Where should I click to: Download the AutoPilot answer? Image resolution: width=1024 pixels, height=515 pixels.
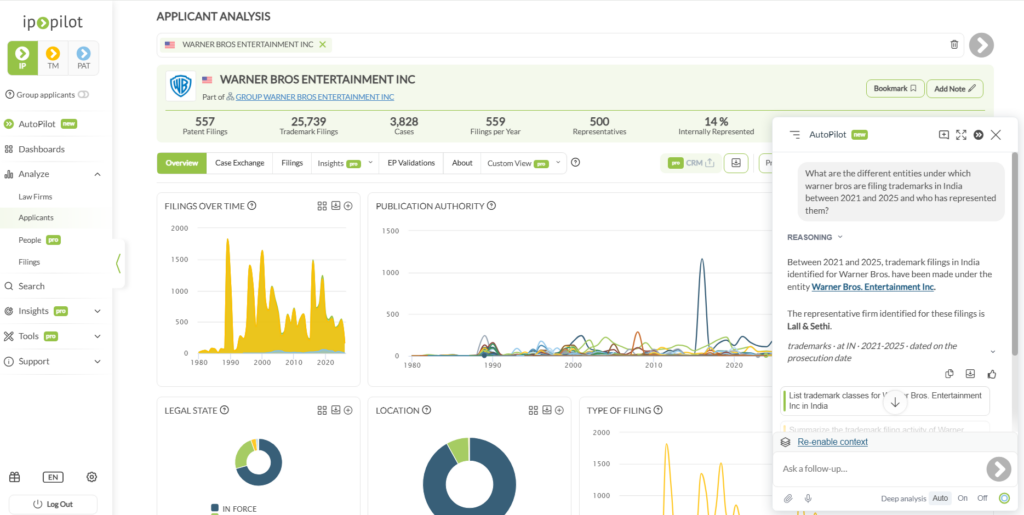(x=970, y=374)
